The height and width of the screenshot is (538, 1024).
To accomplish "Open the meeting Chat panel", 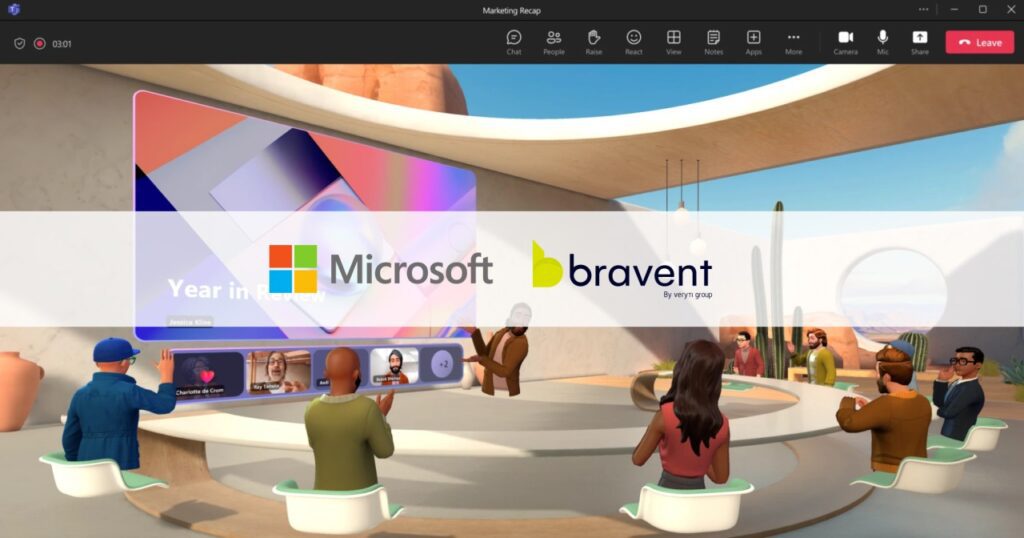I will click(x=514, y=42).
